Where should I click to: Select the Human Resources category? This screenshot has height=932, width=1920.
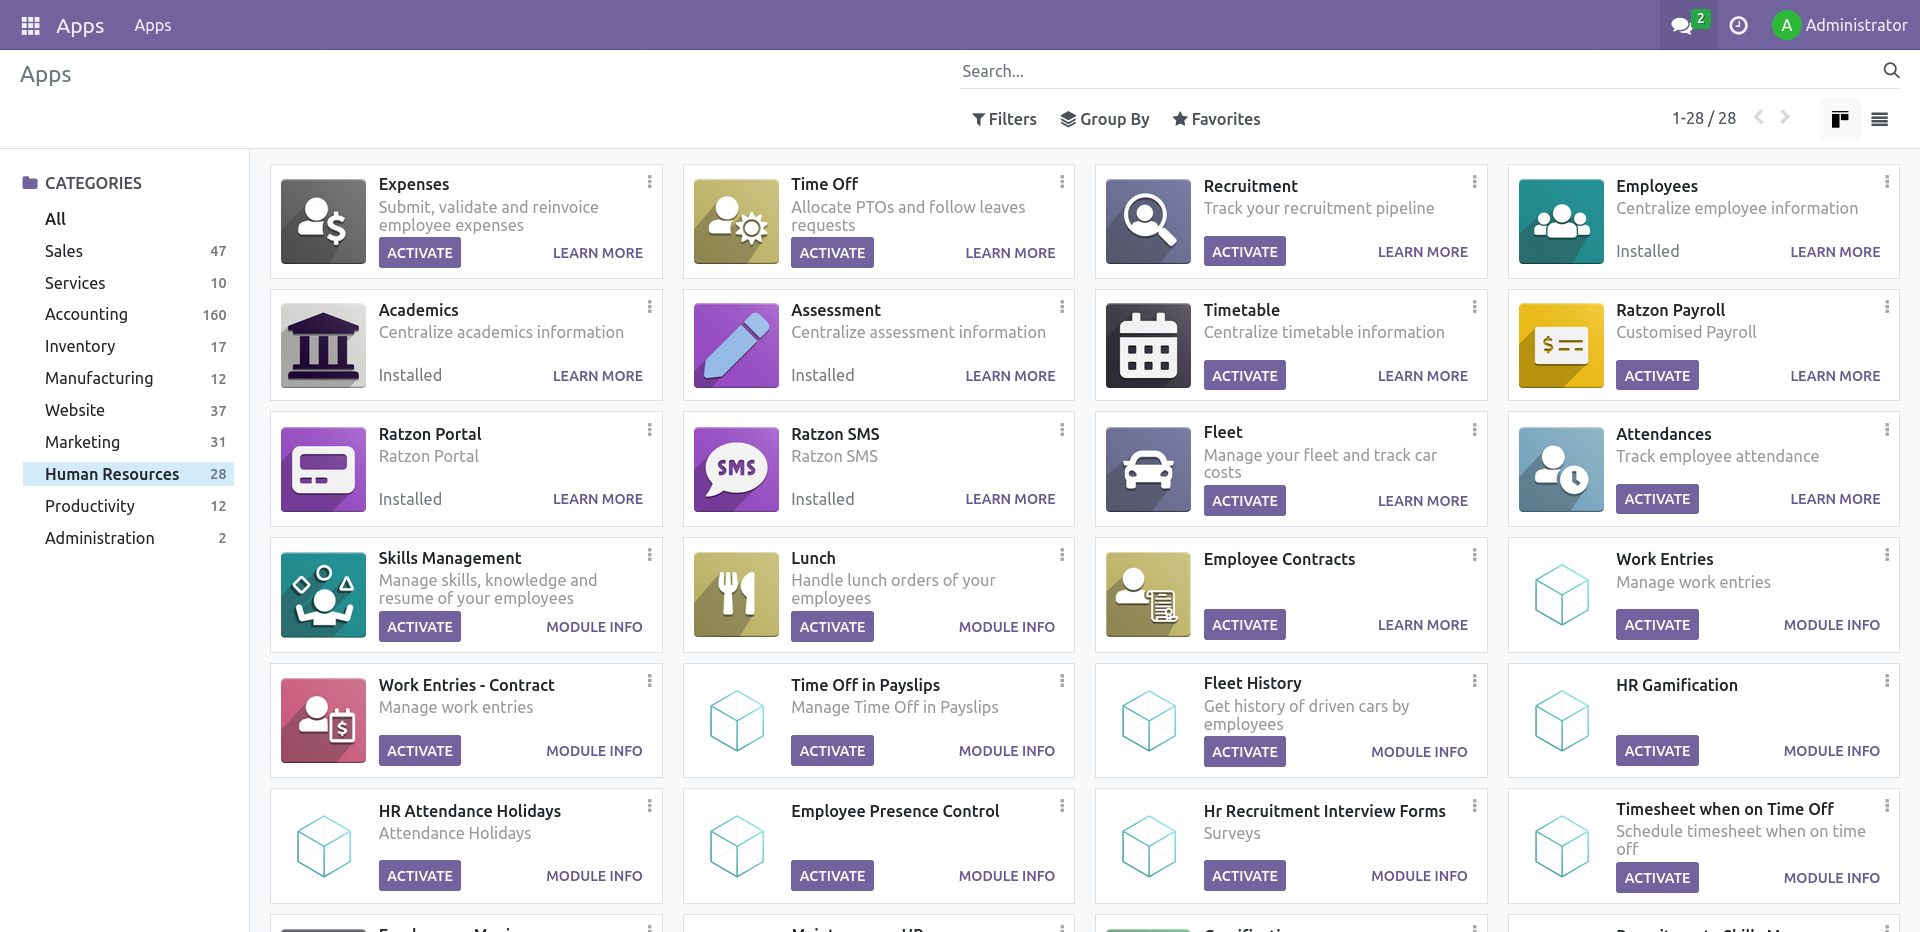point(112,473)
